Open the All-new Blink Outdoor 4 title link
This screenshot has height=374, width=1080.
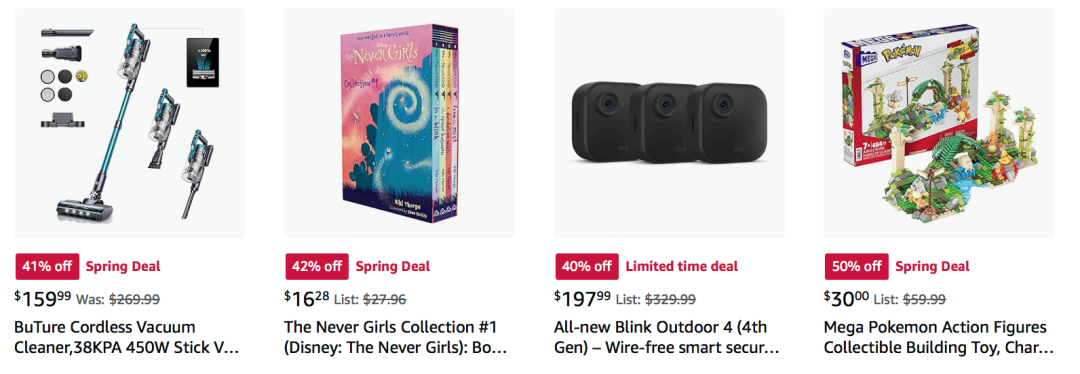point(667,337)
